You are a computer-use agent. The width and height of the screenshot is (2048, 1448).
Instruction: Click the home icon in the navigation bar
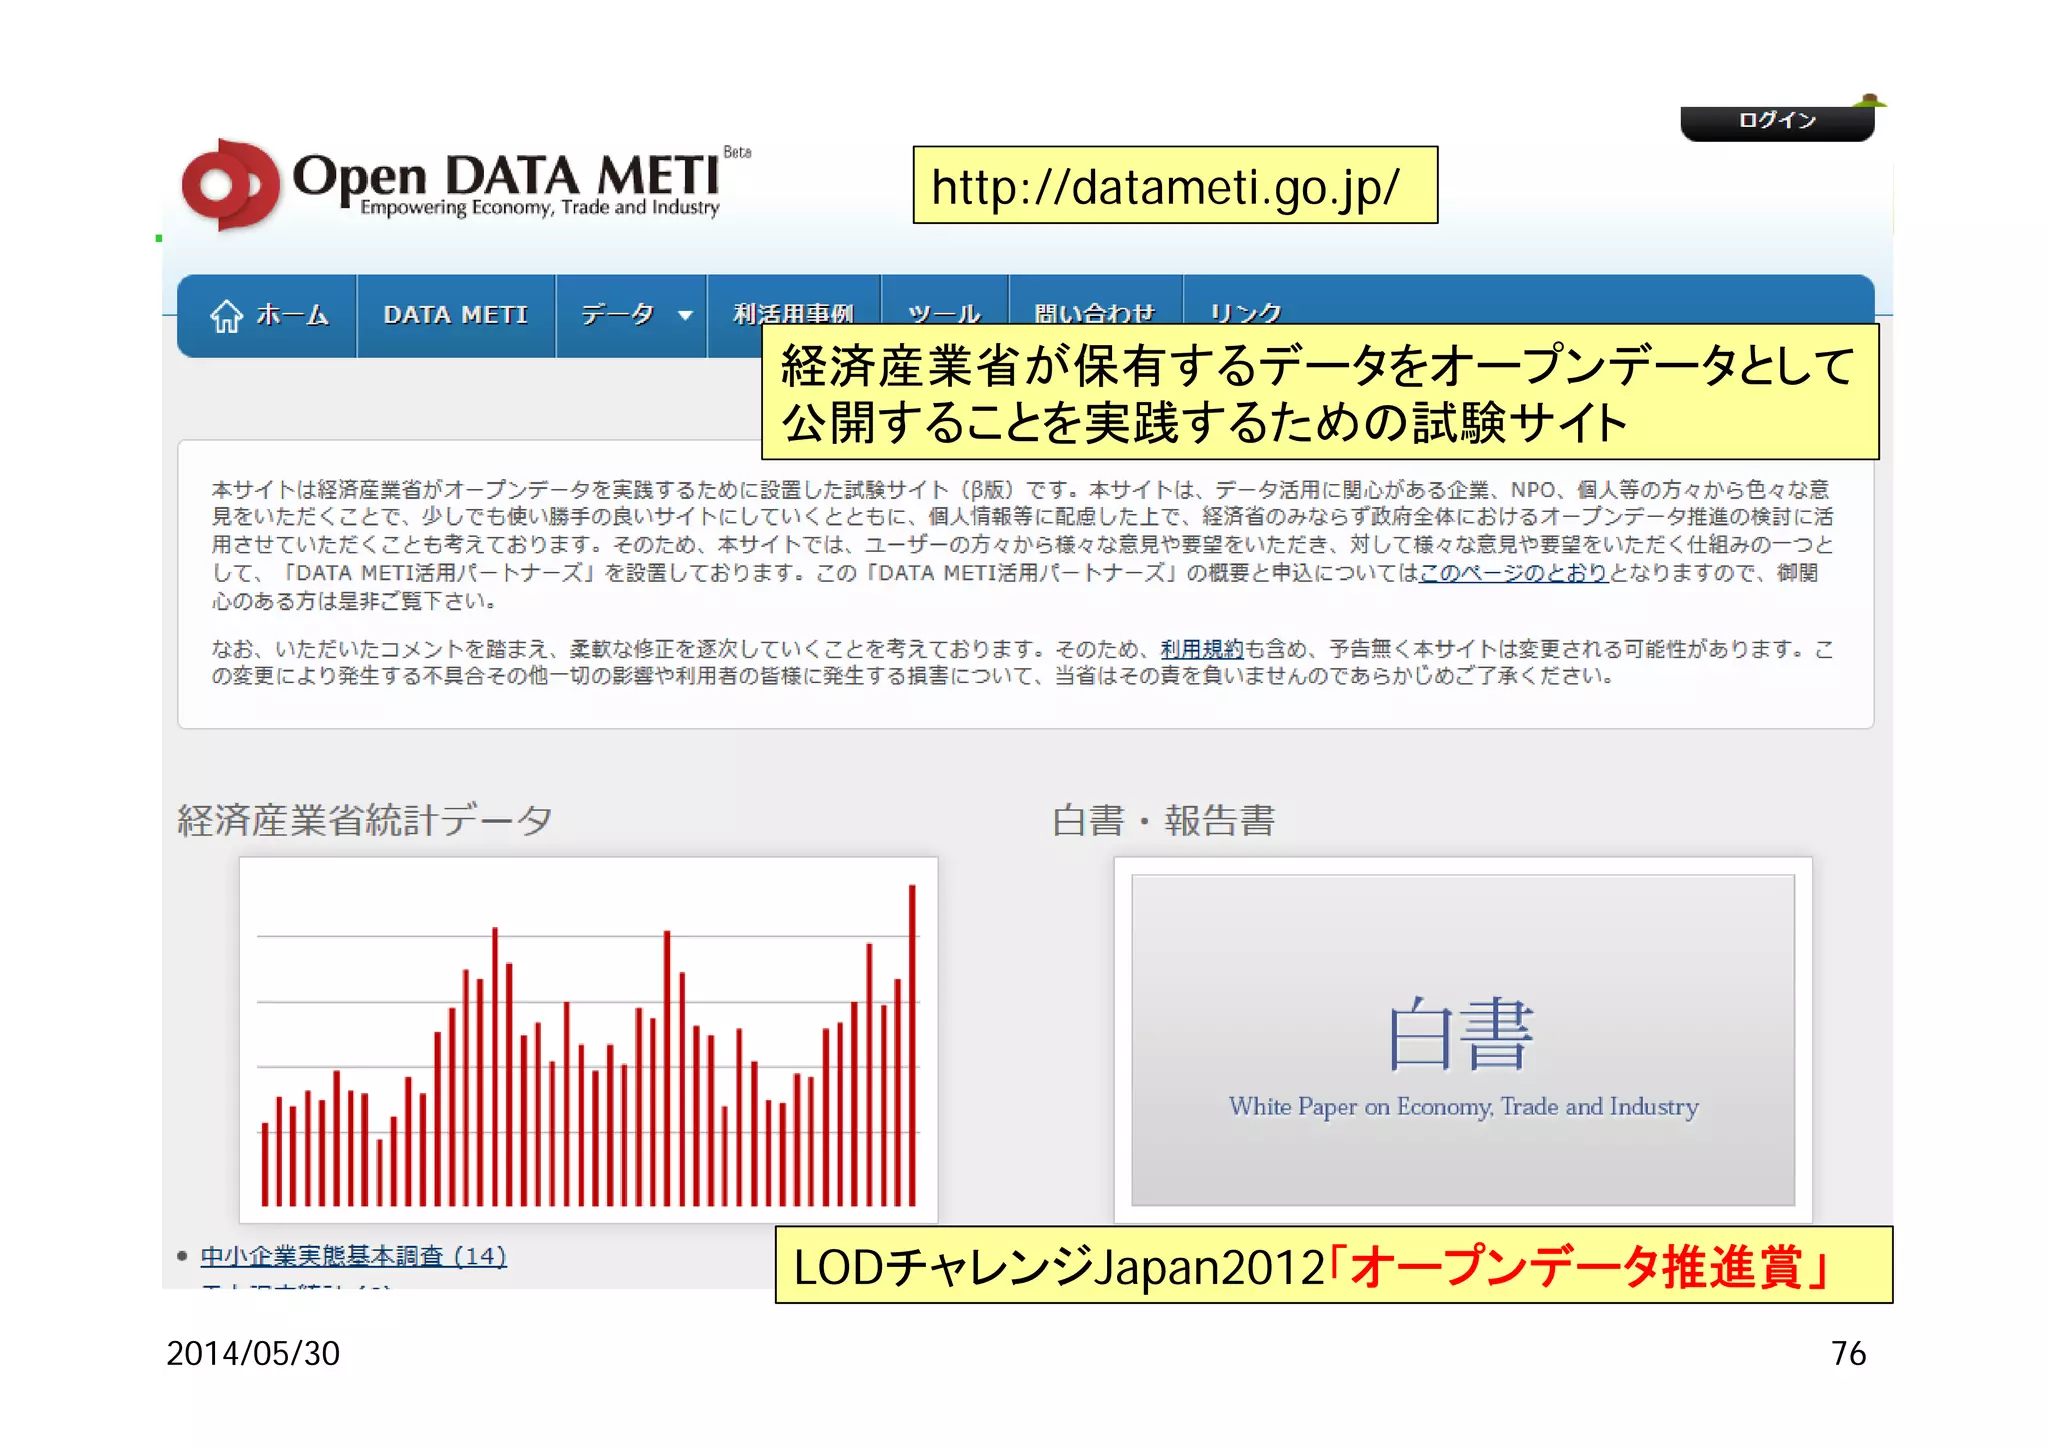coord(226,316)
